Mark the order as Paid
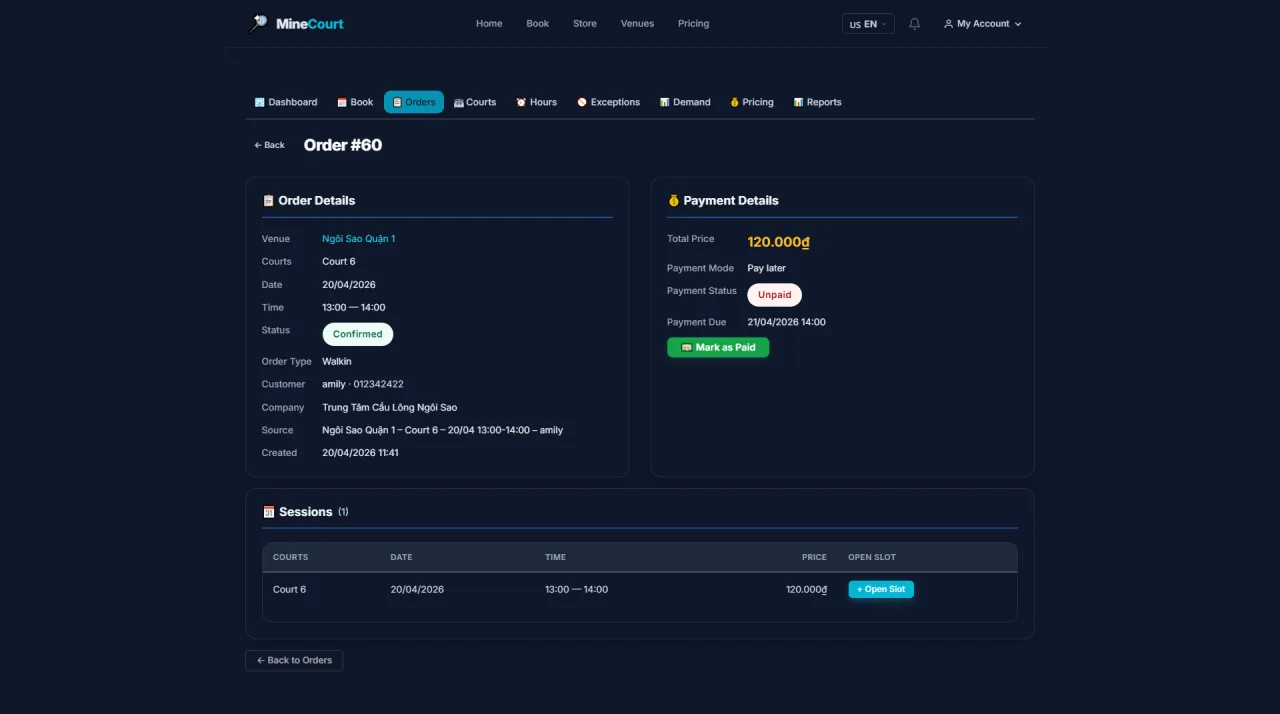 pos(718,347)
